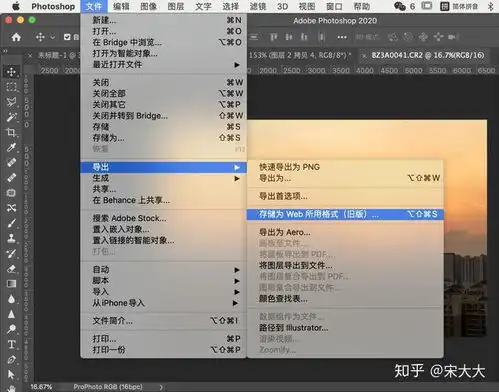Choose 存储为... in the File menu
This screenshot has height=392, width=499.
[163, 138]
